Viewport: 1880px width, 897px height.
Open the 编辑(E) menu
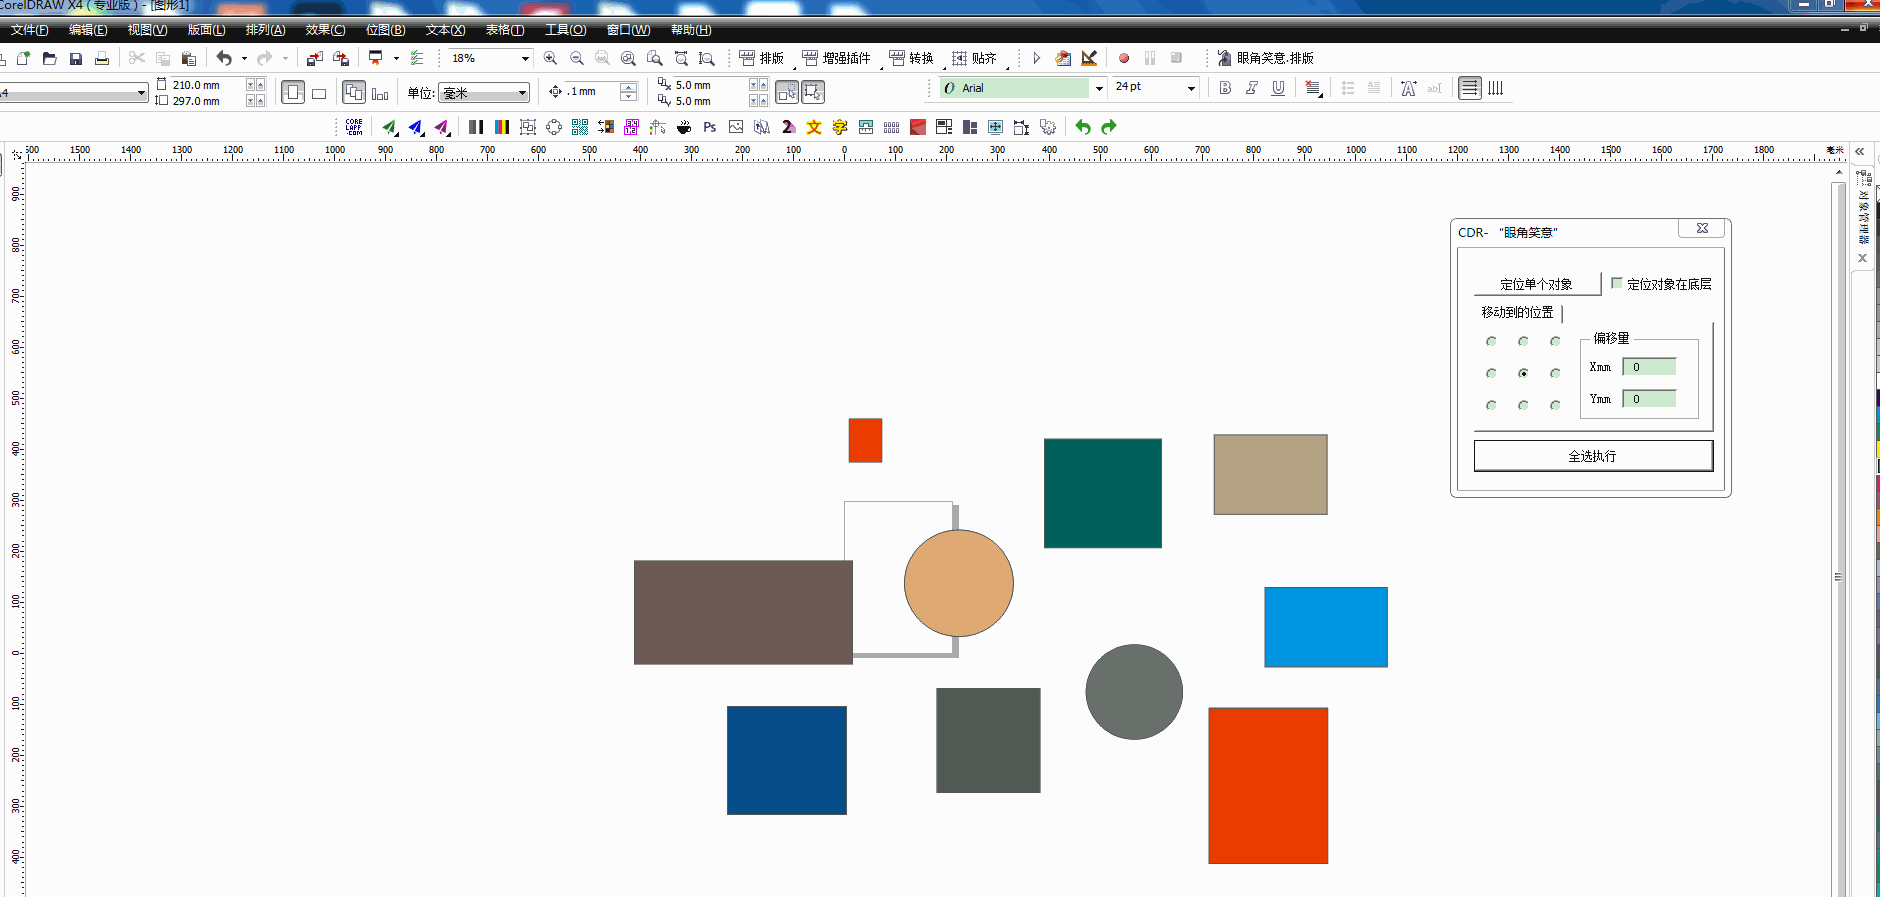point(88,30)
